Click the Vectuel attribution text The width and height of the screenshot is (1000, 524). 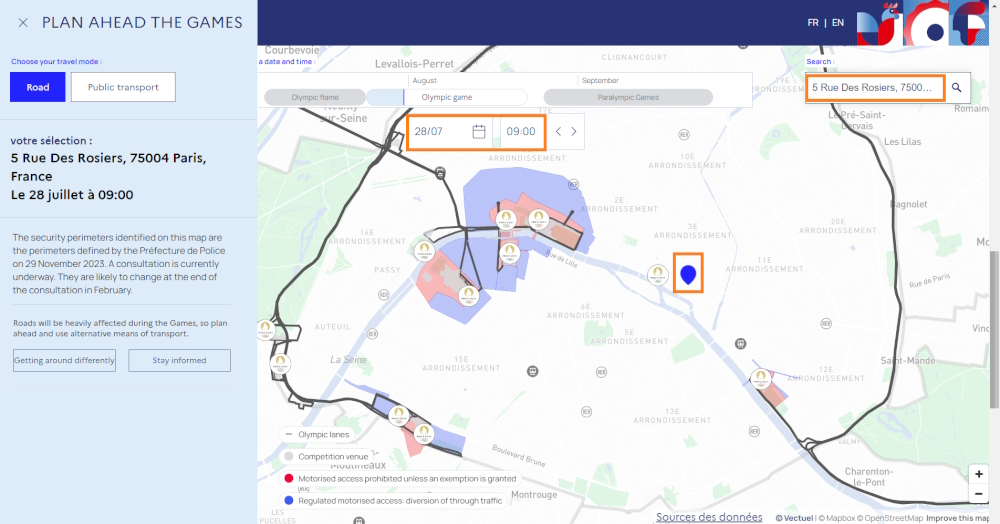pyautogui.click(x=795, y=518)
